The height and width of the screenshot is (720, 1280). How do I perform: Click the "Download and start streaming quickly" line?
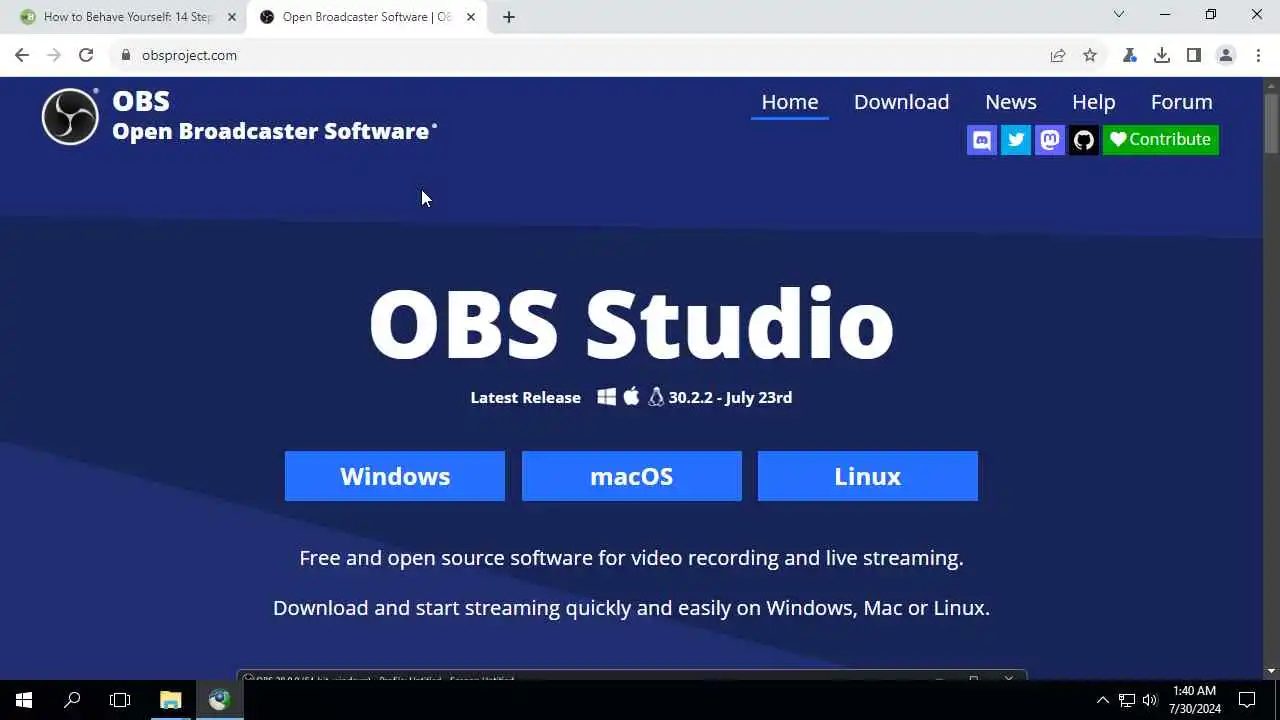[631, 608]
